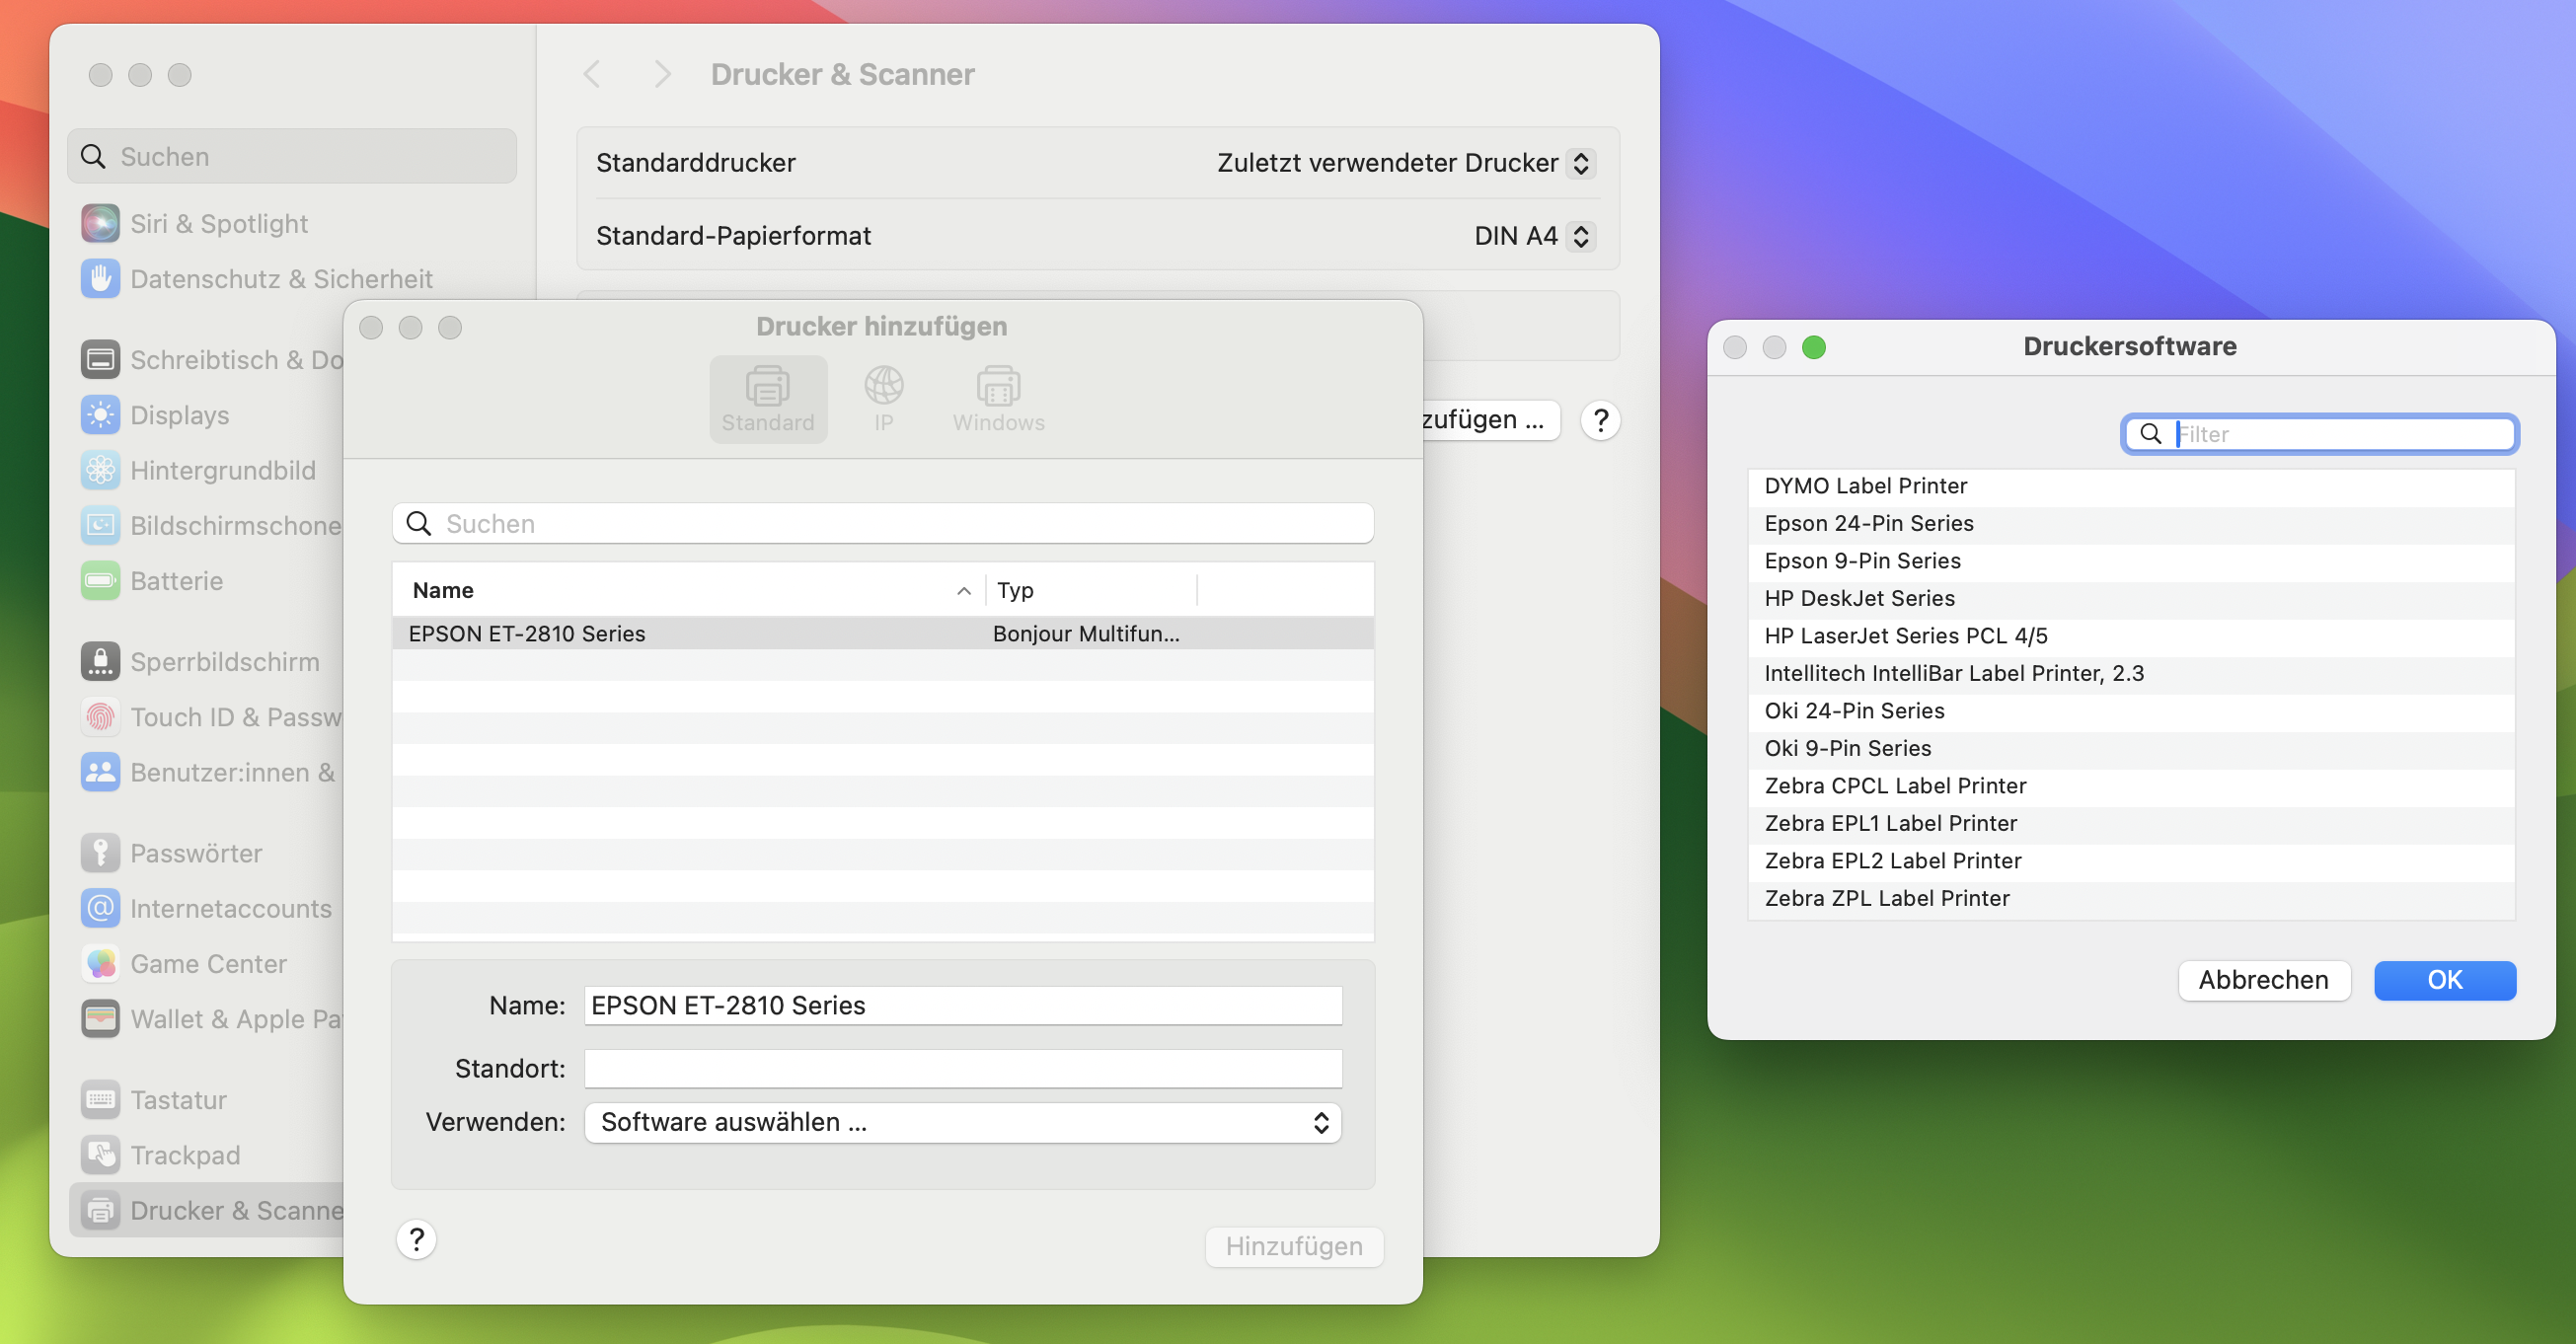2576x1344 pixels.
Task: Select HP DeskJet Series from list
Action: [1858, 598]
